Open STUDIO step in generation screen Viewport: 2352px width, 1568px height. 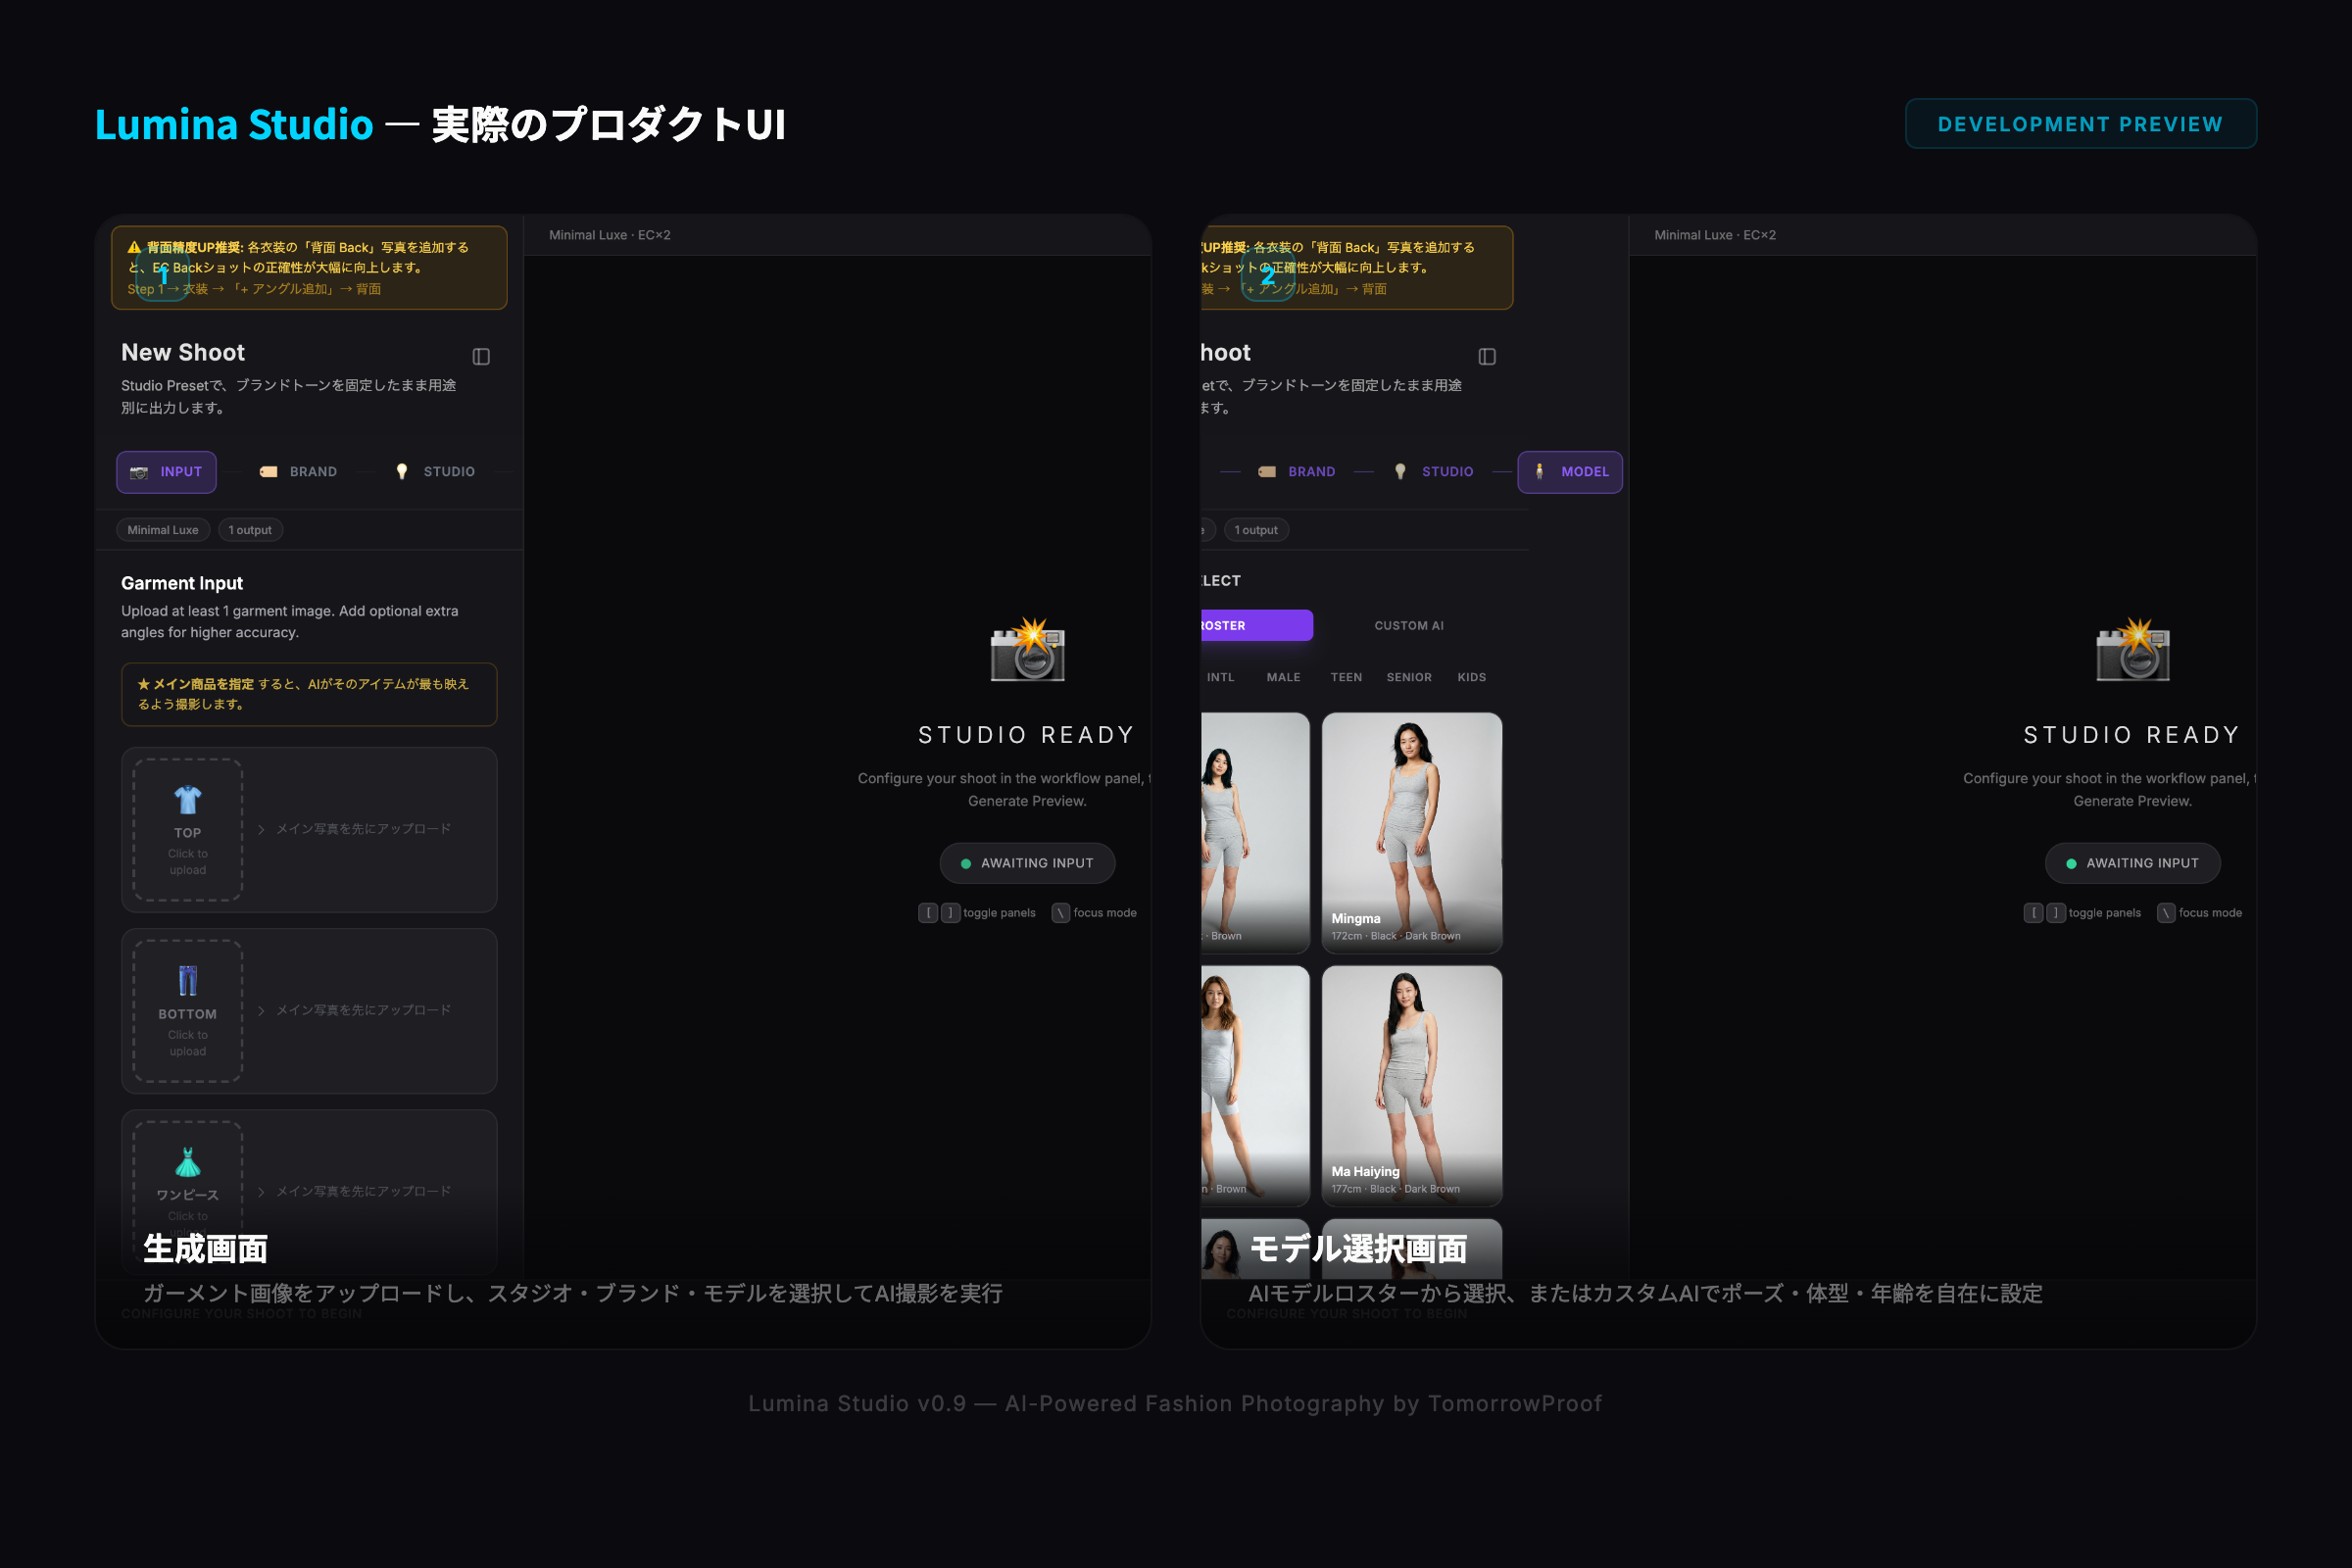(434, 472)
